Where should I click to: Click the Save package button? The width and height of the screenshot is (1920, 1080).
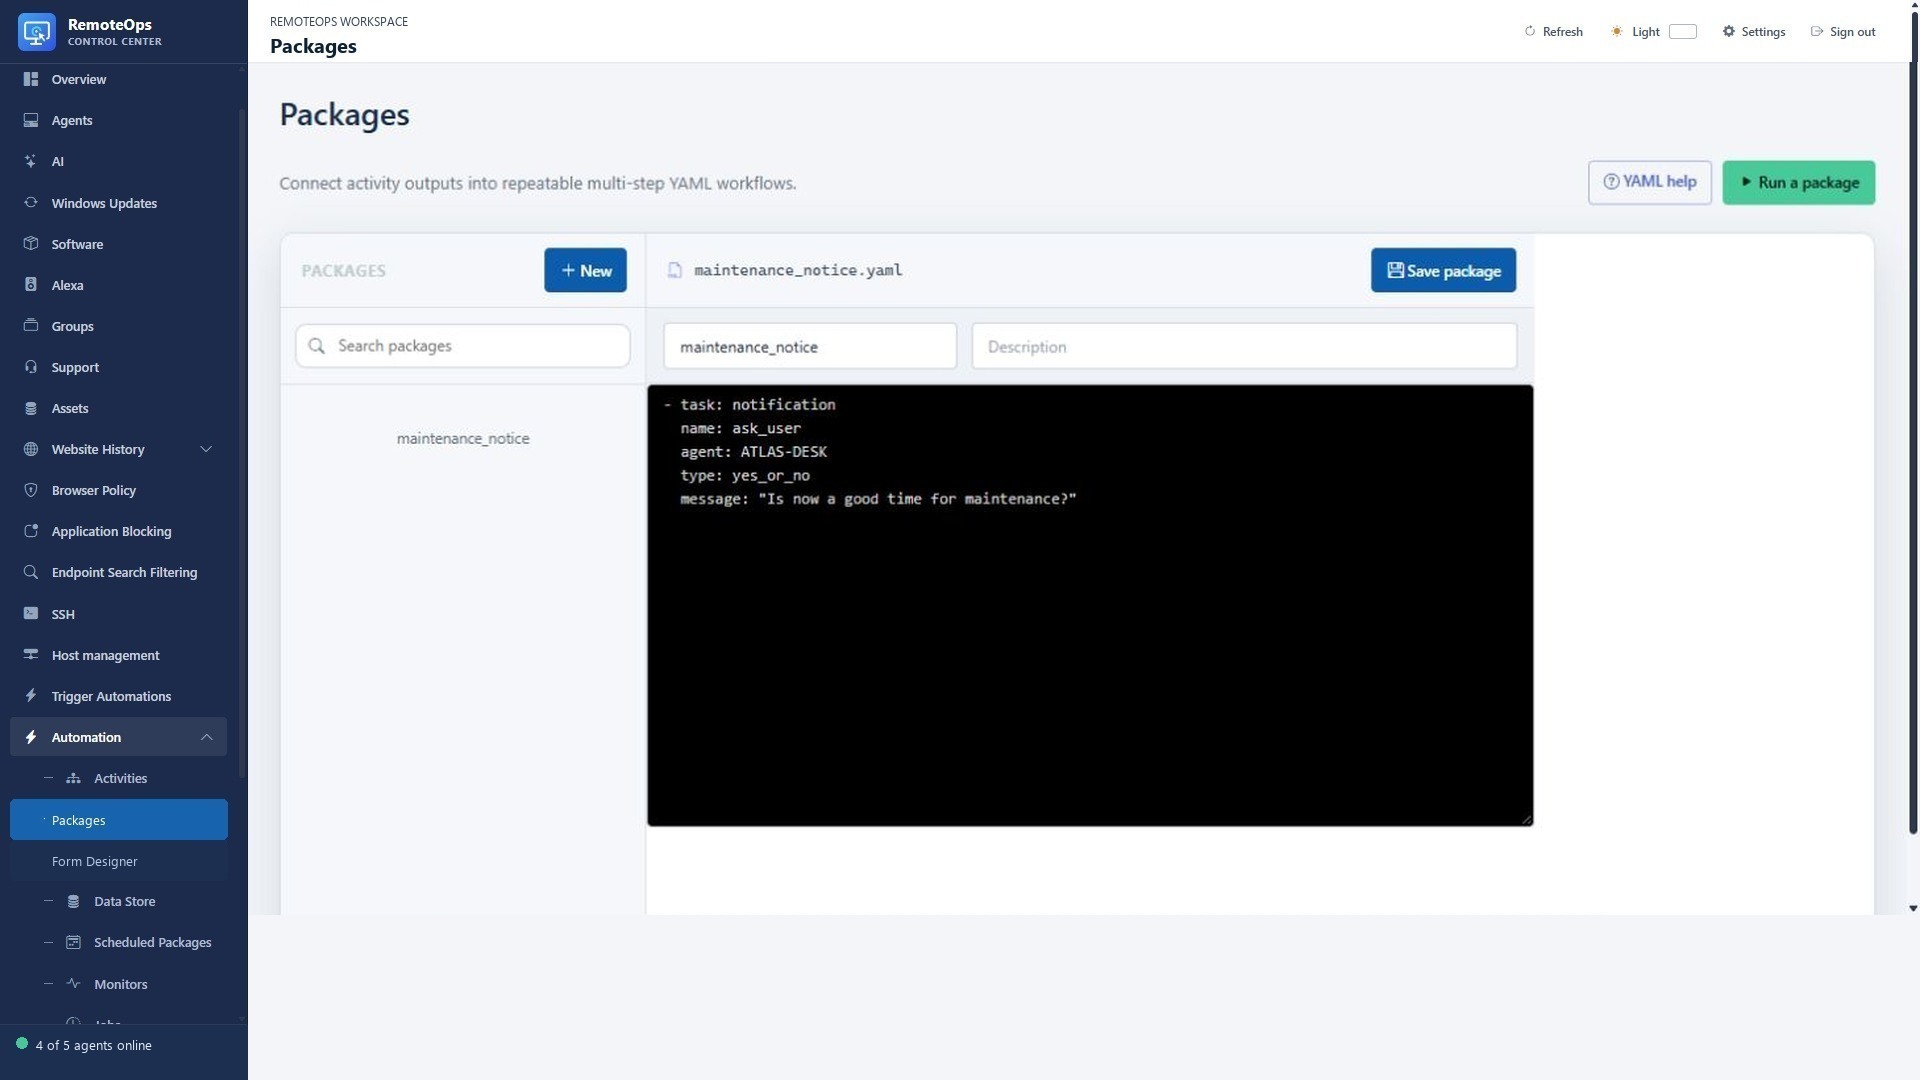coord(1443,270)
